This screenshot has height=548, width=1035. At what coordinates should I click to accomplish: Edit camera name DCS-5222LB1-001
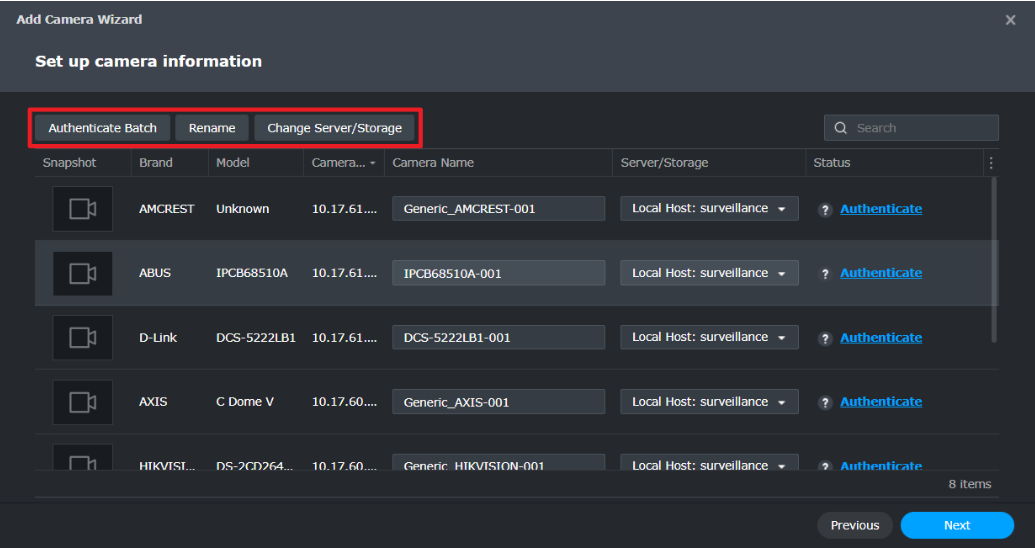[x=498, y=337]
